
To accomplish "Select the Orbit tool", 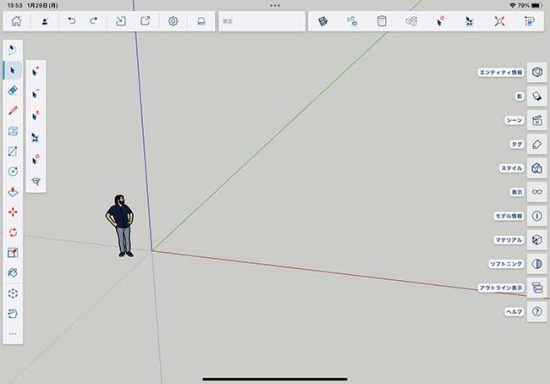I will [x=13, y=293].
